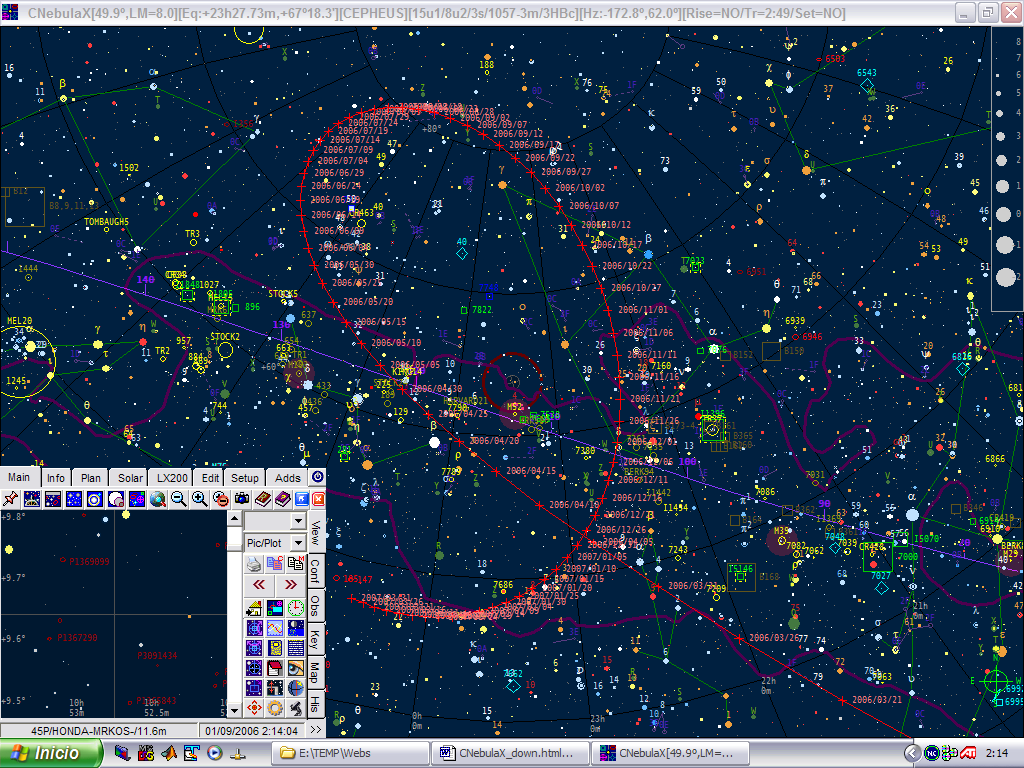Click the camera snapshot icon

coord(241,499)
